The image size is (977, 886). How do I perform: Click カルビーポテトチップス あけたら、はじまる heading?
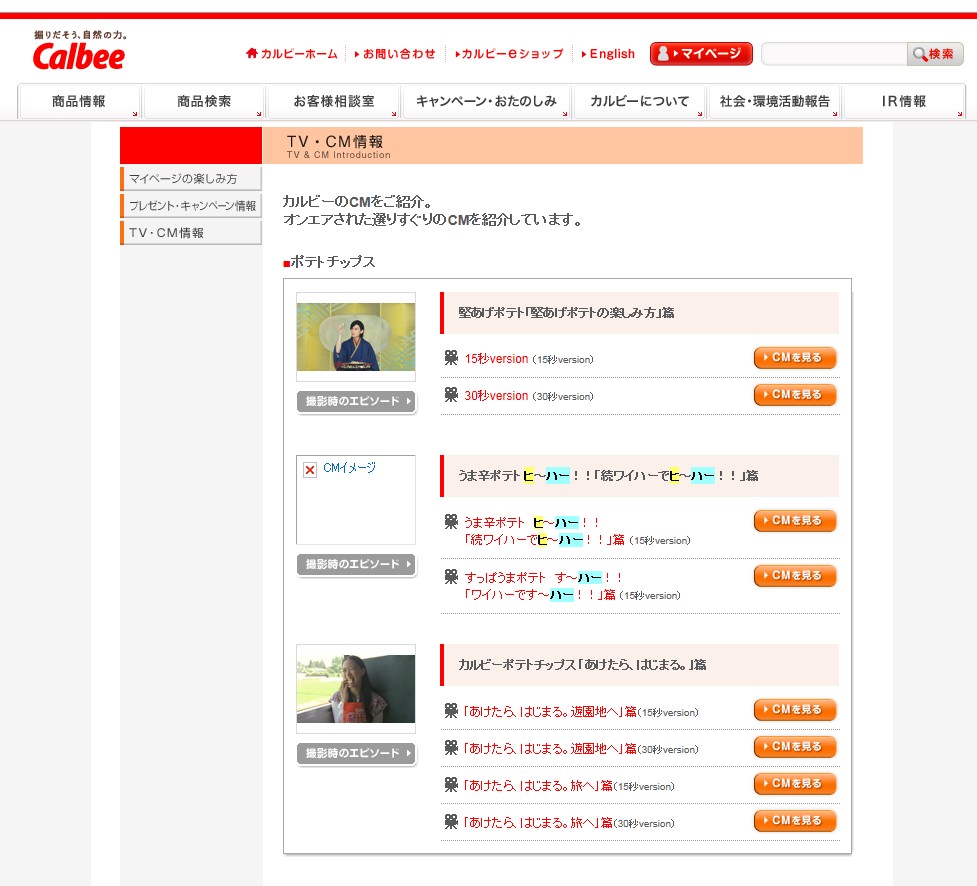[x=582, y=665]
